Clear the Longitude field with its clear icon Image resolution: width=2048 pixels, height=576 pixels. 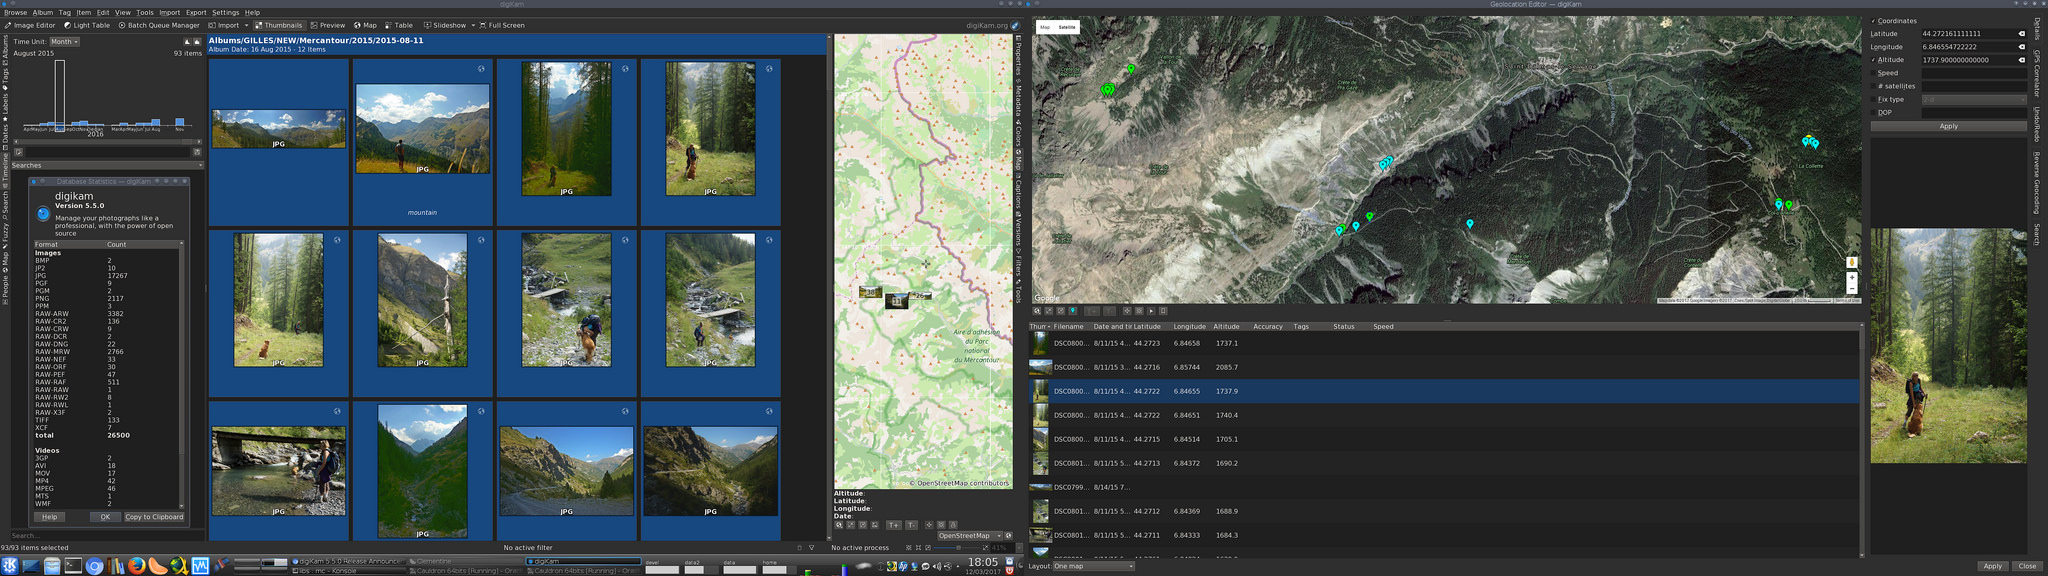coord(2021,47)
